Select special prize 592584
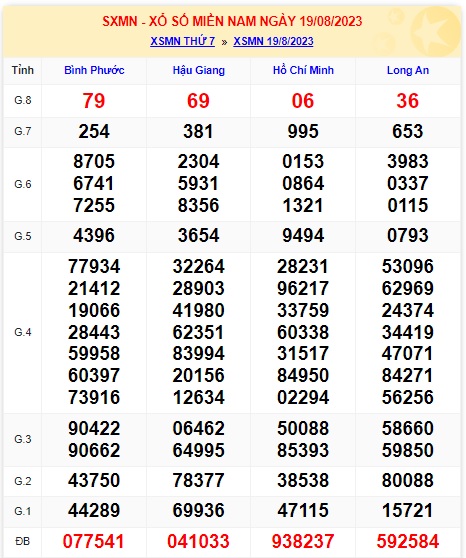466x558 pixels. pyautogui.click(x=408, y=542)
